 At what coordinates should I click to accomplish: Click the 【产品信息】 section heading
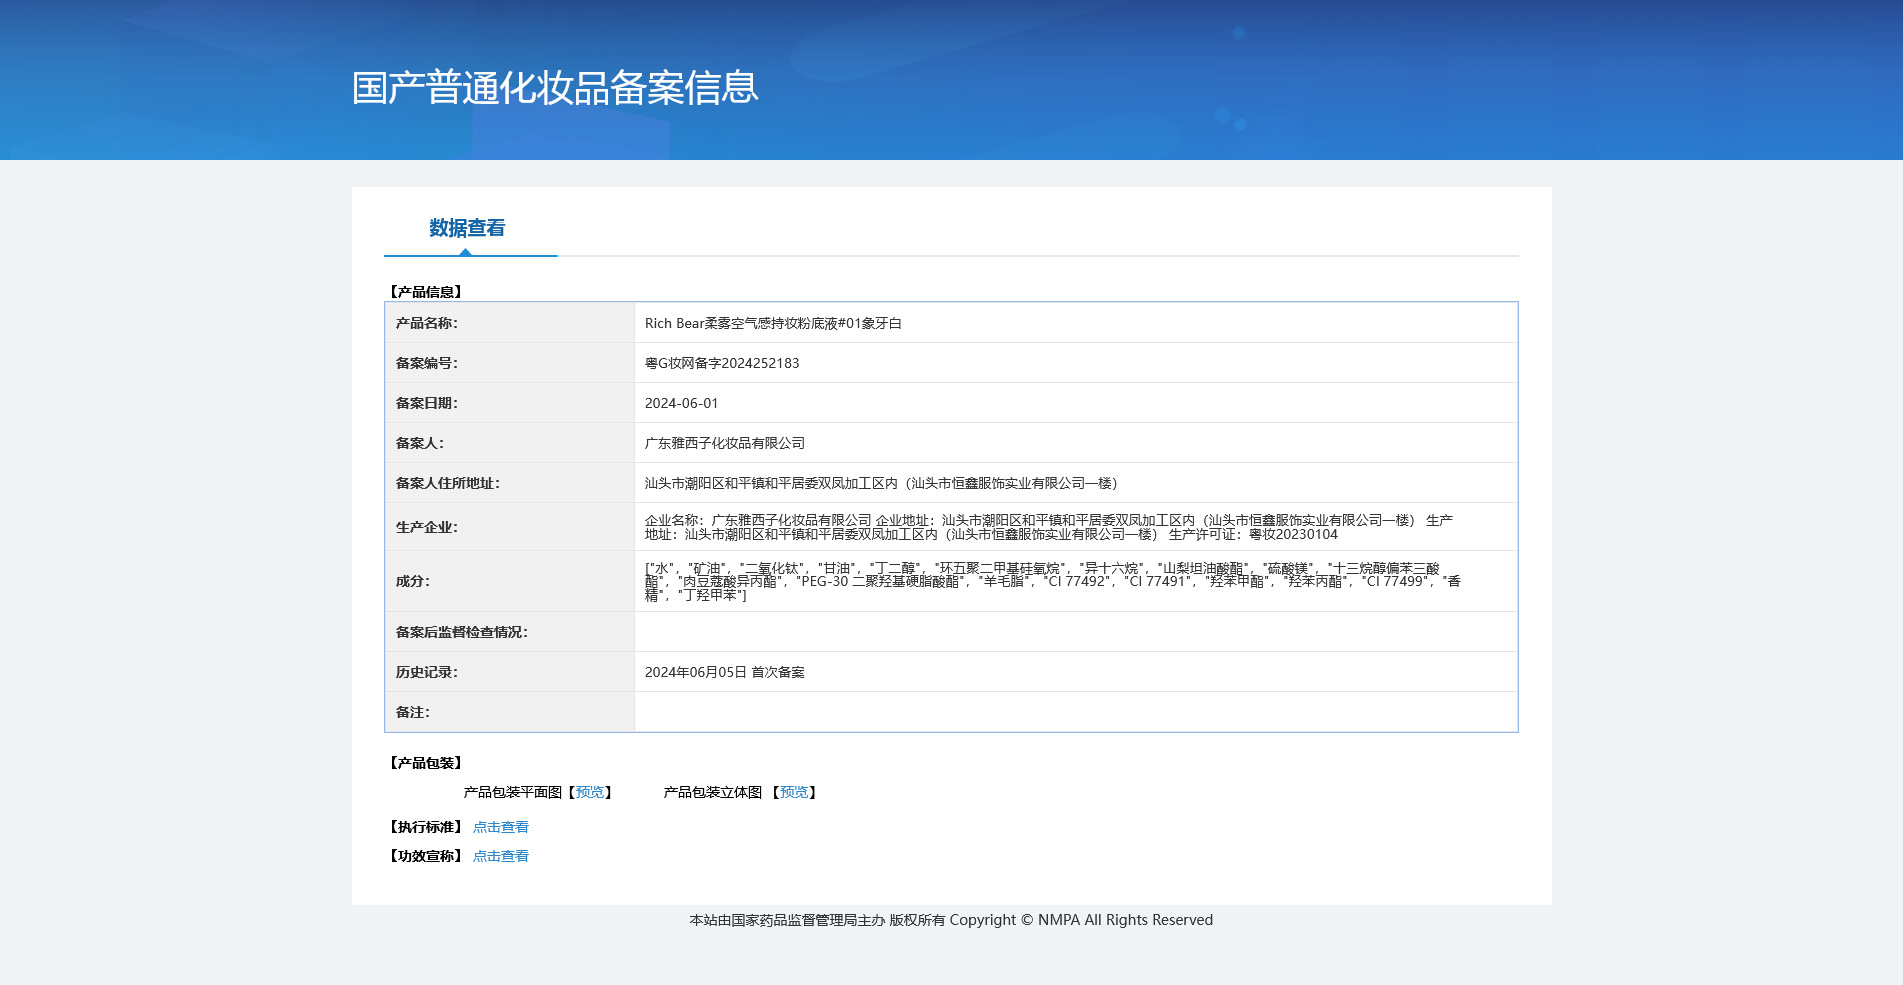[x=425, y=292]
